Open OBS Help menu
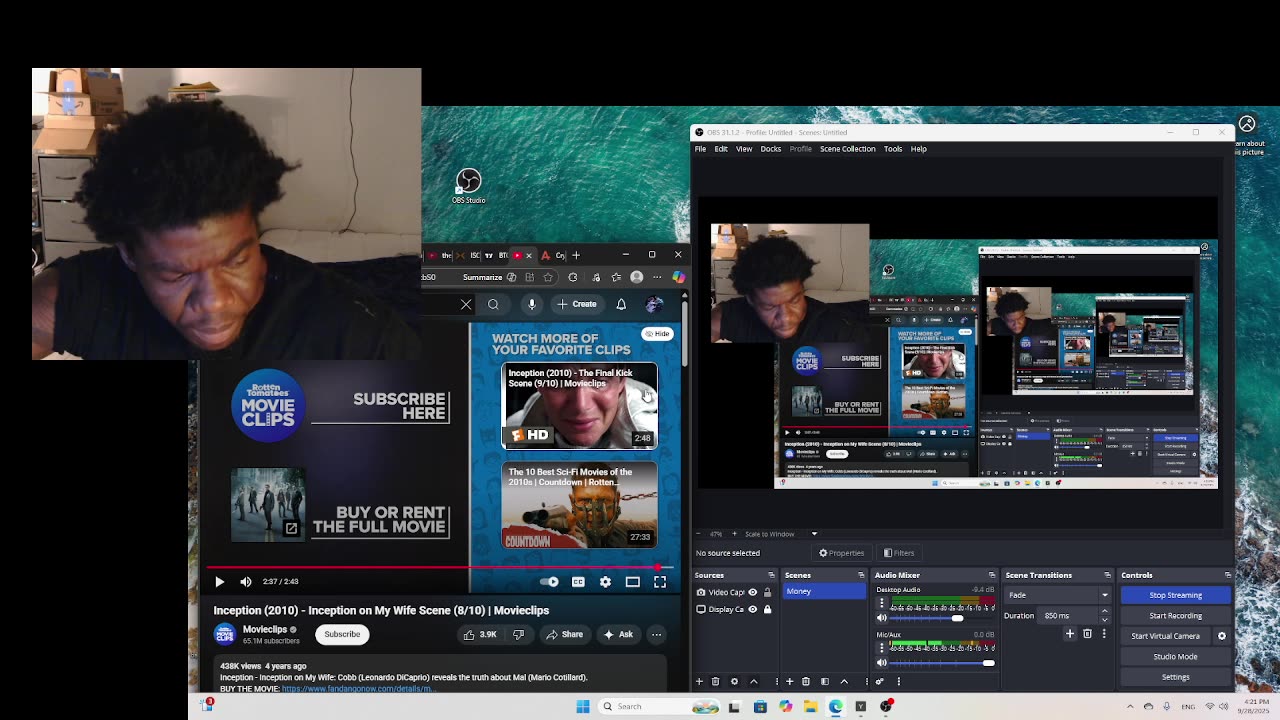 point(918,149)
